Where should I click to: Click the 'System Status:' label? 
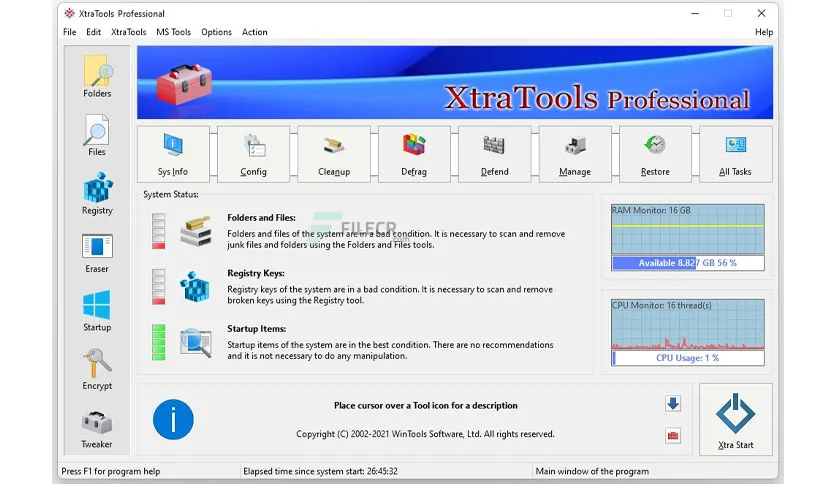tap(171, 195)
